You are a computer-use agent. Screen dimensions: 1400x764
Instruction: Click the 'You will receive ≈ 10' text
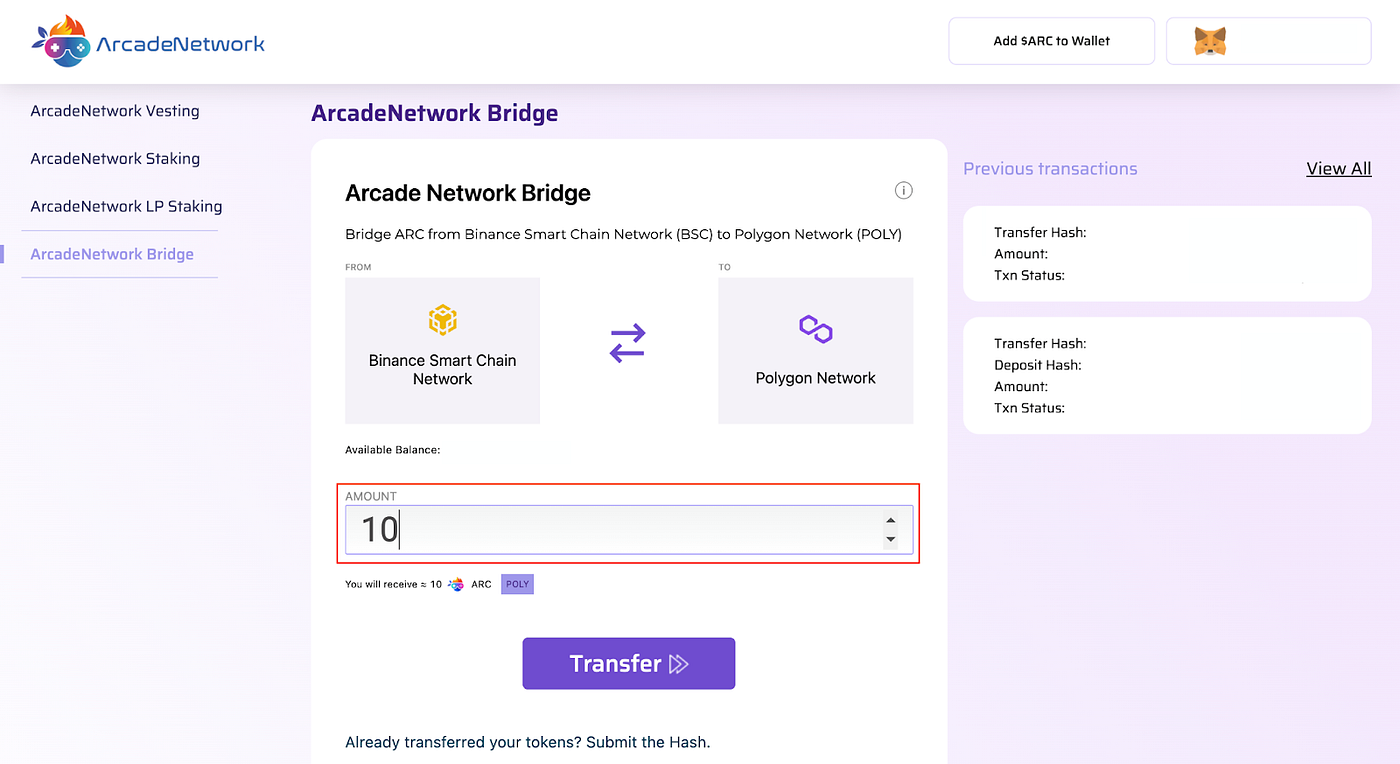click(x=394, y=584)
